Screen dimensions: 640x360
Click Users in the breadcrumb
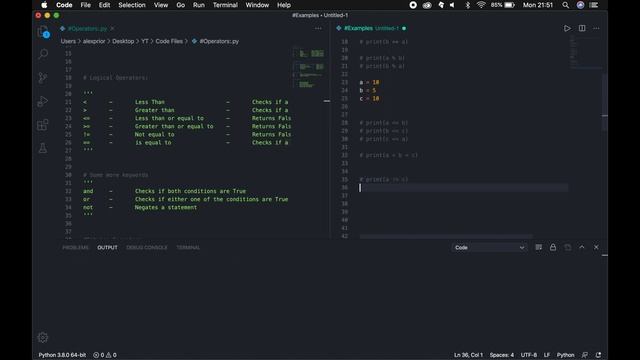(68, 41)
